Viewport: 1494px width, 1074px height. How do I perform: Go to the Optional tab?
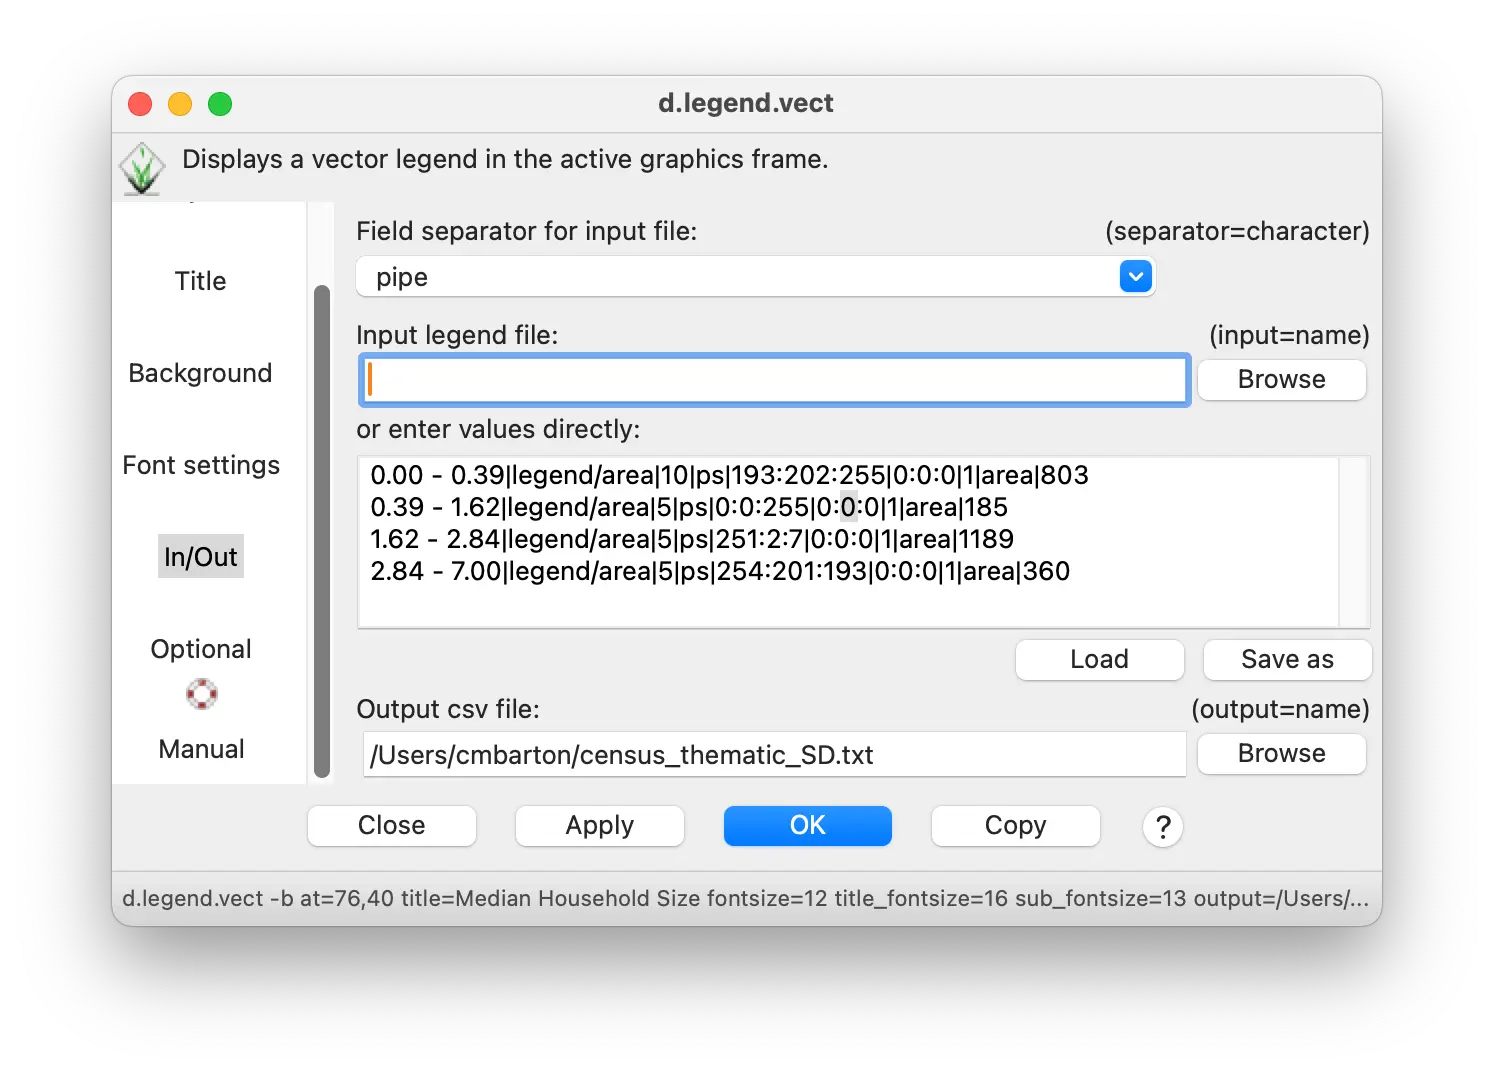[x=201, y=649]
